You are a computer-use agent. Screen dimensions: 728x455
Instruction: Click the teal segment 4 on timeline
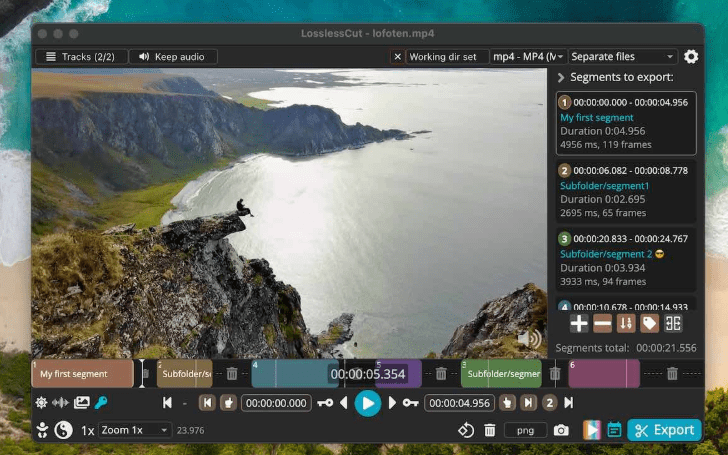(294, 374)
